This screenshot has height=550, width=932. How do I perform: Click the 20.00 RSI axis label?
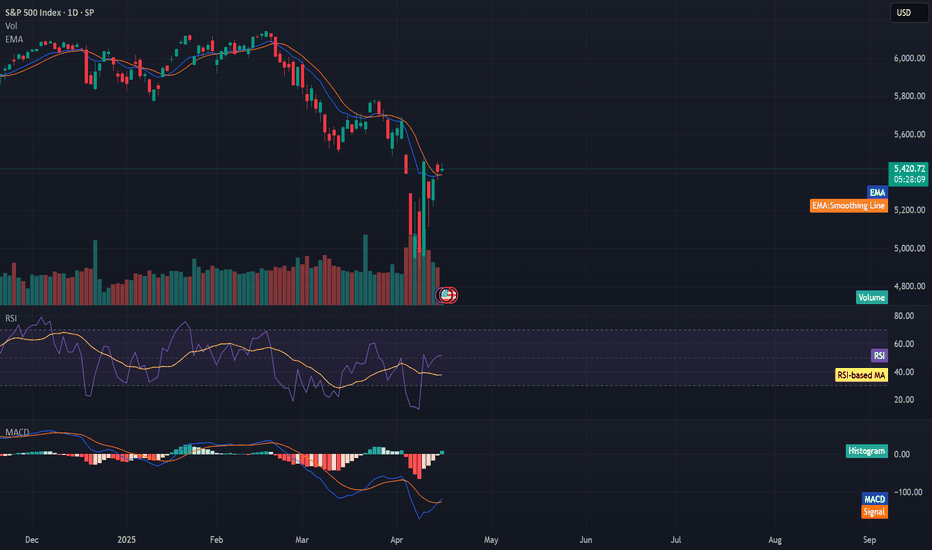click(903, 400)
